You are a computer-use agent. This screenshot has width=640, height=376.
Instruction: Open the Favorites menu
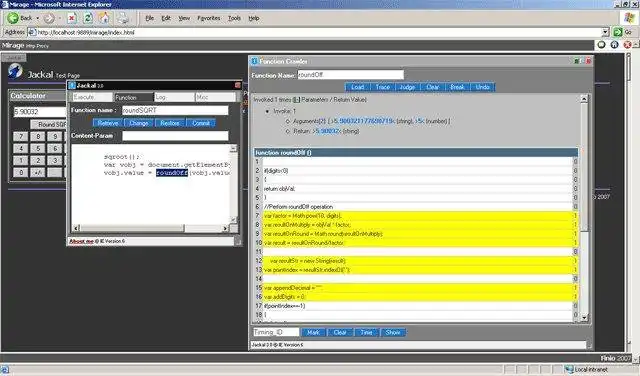[209, 18]
